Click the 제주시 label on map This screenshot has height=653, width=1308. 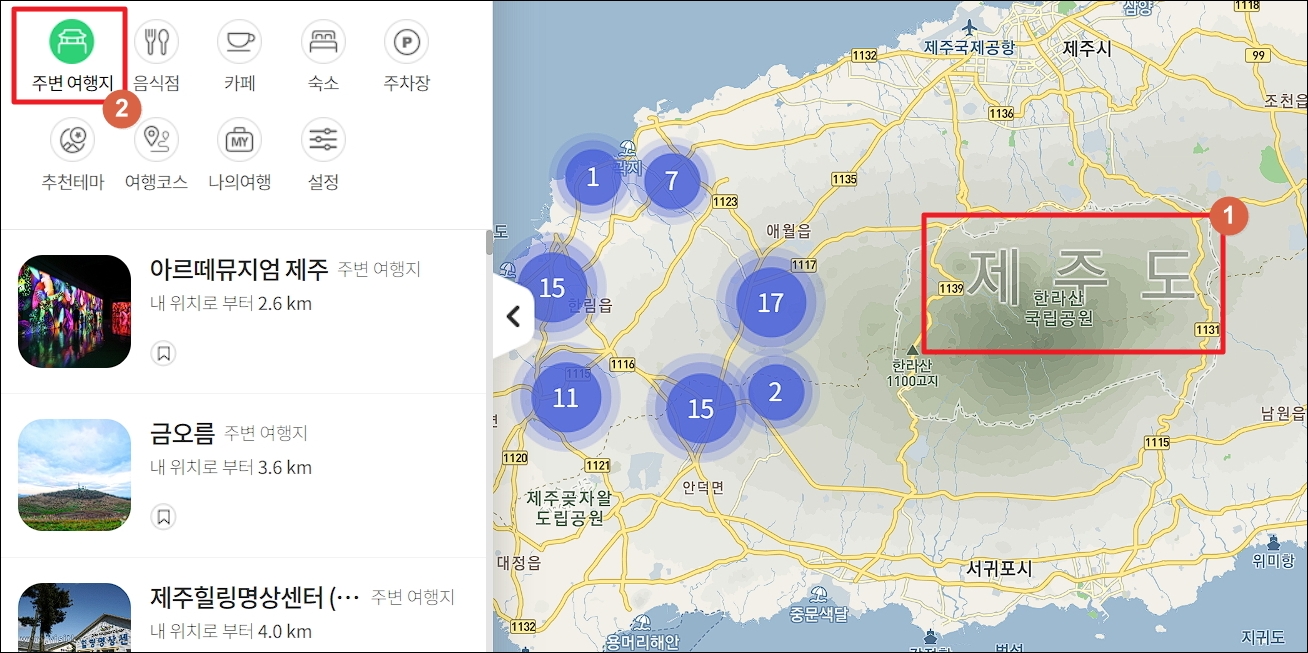(1087, 48)
